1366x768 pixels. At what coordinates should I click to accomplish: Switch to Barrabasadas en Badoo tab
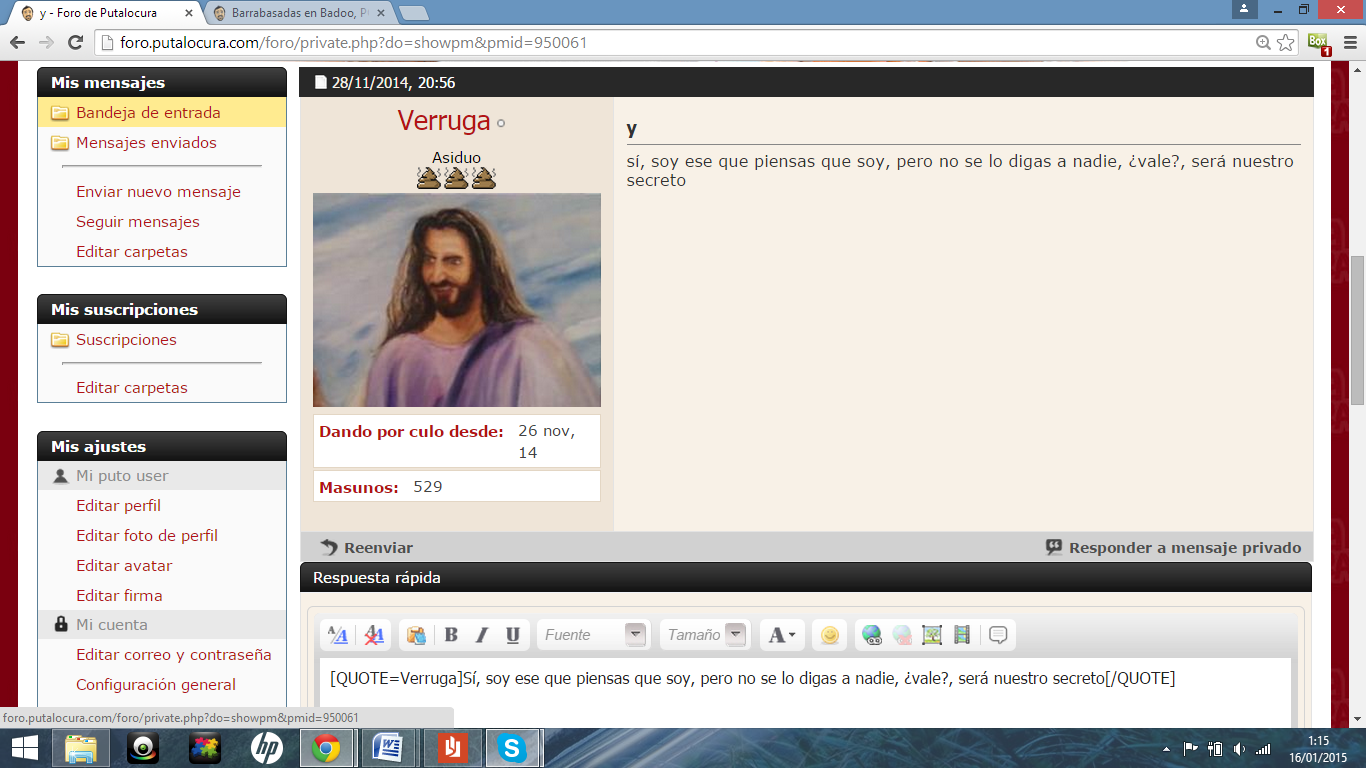[293, 13]
